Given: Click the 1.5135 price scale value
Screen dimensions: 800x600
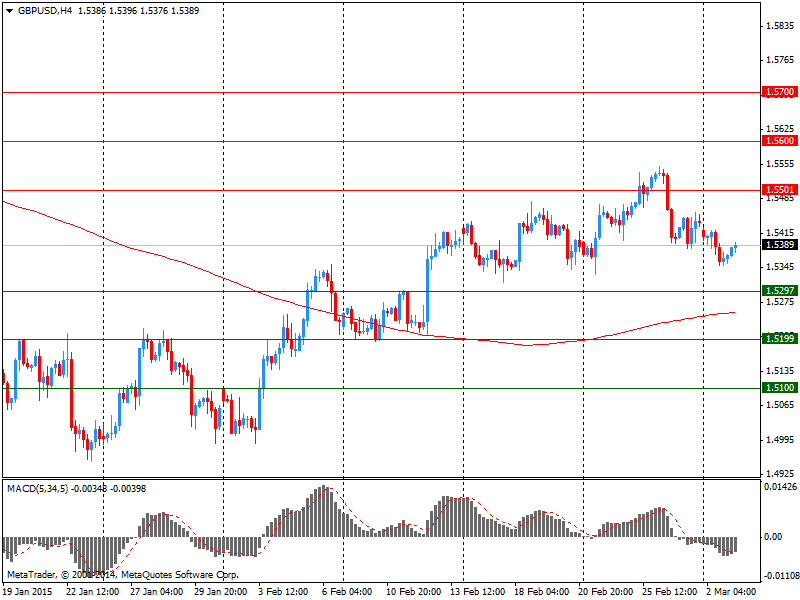Looking at the screenshot, I should 780,371.
